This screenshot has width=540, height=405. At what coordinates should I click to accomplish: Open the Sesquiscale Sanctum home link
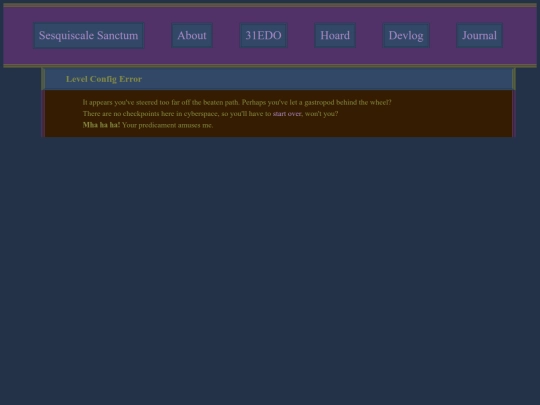click(89, 35)
